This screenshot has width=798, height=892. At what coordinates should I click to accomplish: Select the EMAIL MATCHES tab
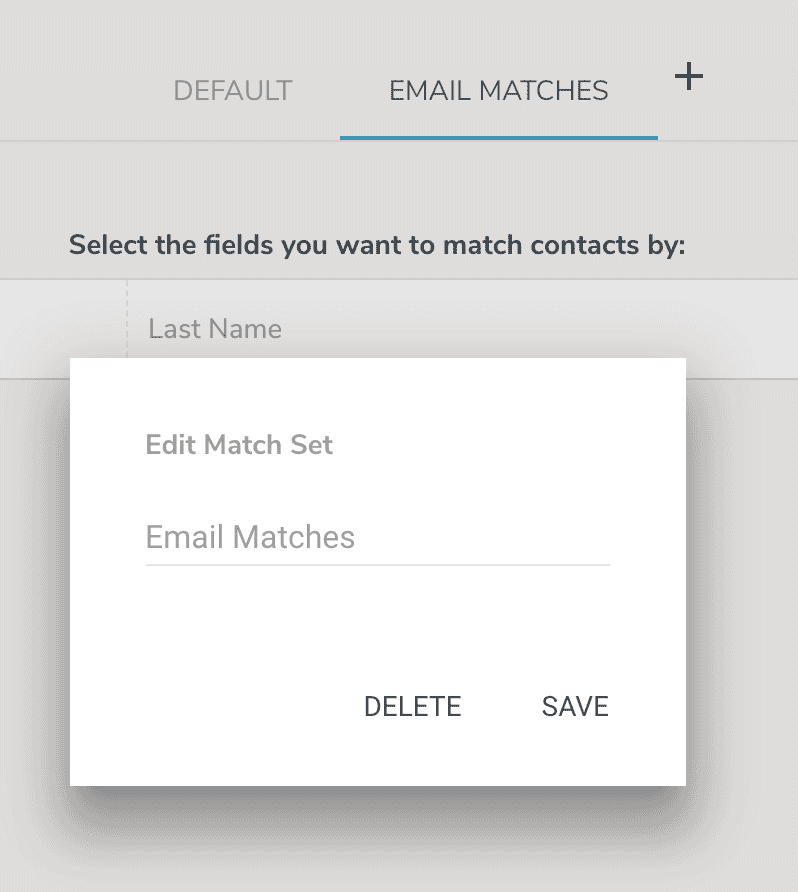(x=499, y=91)
